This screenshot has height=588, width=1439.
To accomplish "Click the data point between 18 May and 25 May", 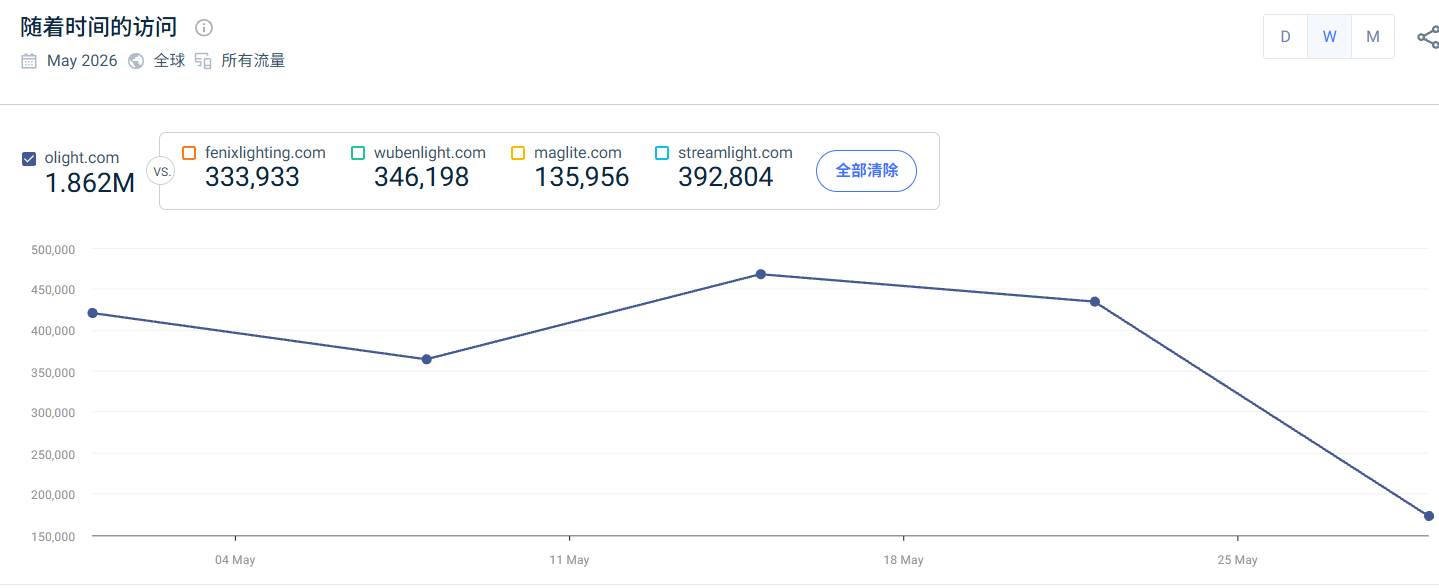I will click(x=1095, y=302).
